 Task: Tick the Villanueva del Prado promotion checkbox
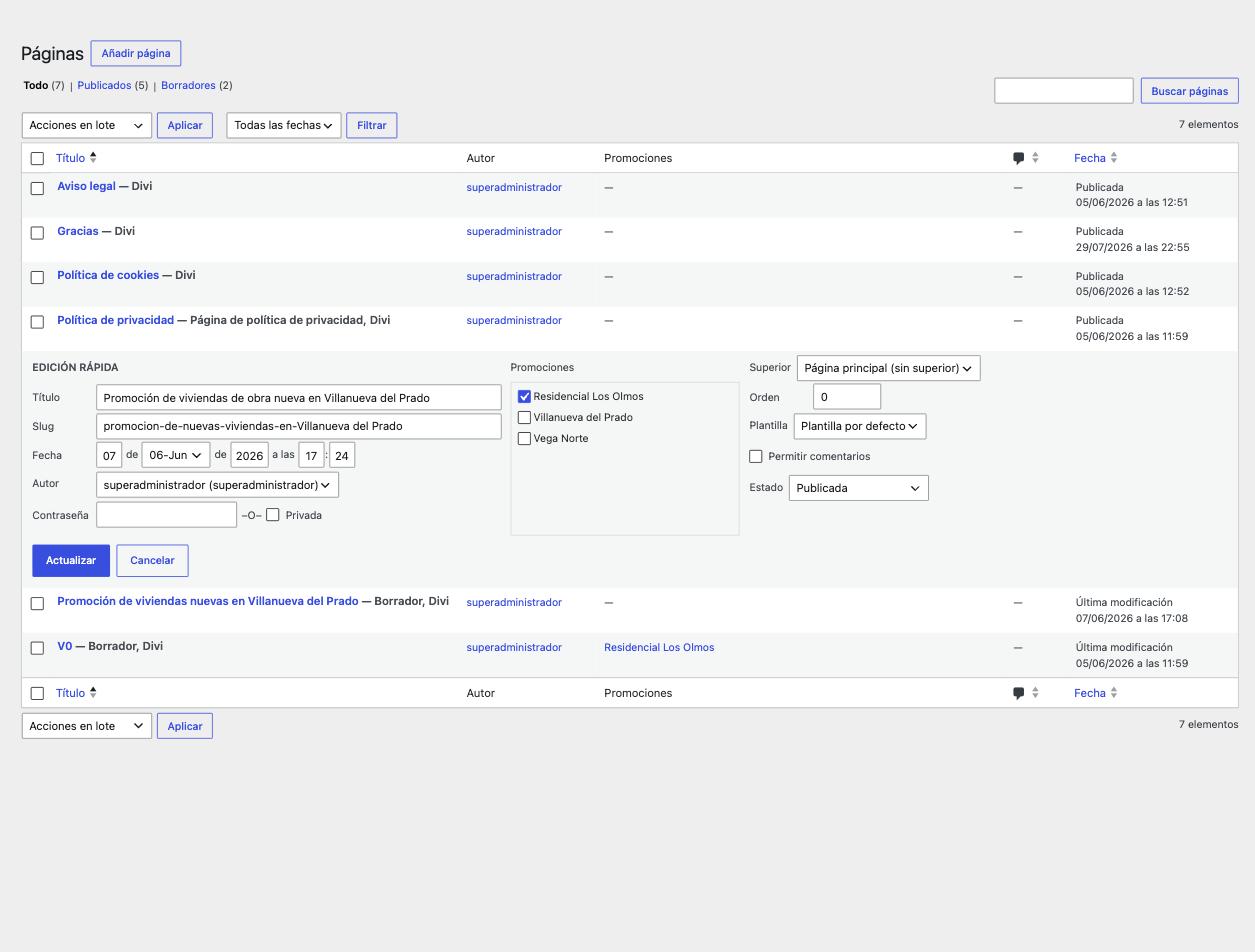(524, 418)
